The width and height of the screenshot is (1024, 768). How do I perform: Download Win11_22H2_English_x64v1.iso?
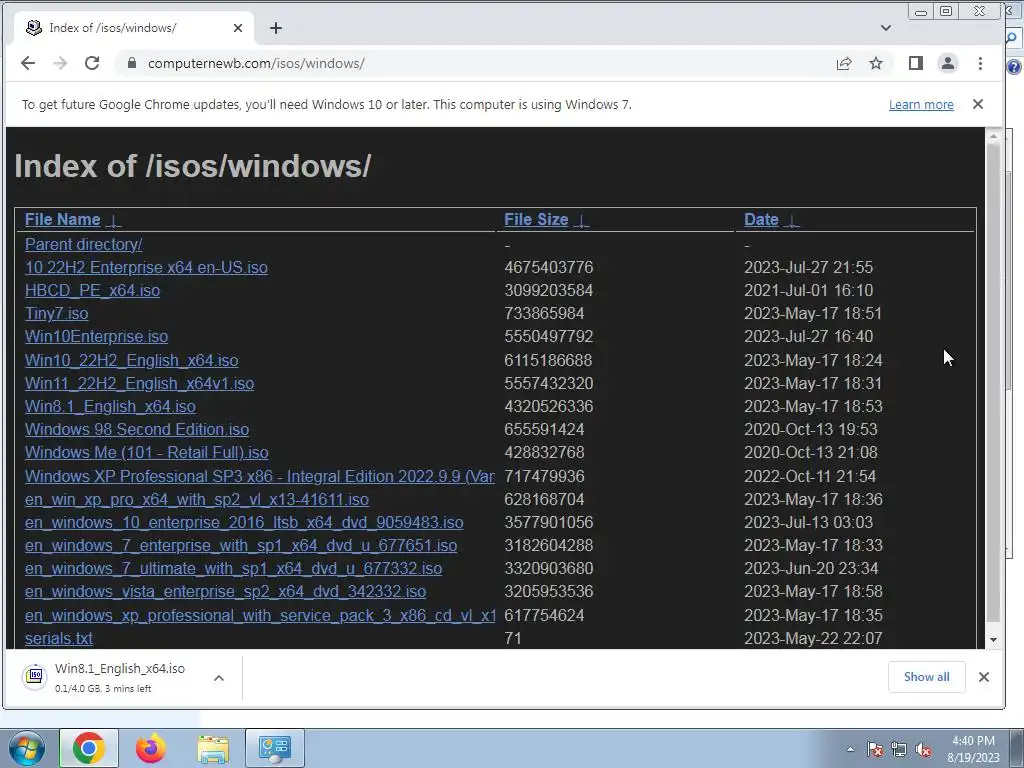139,383
